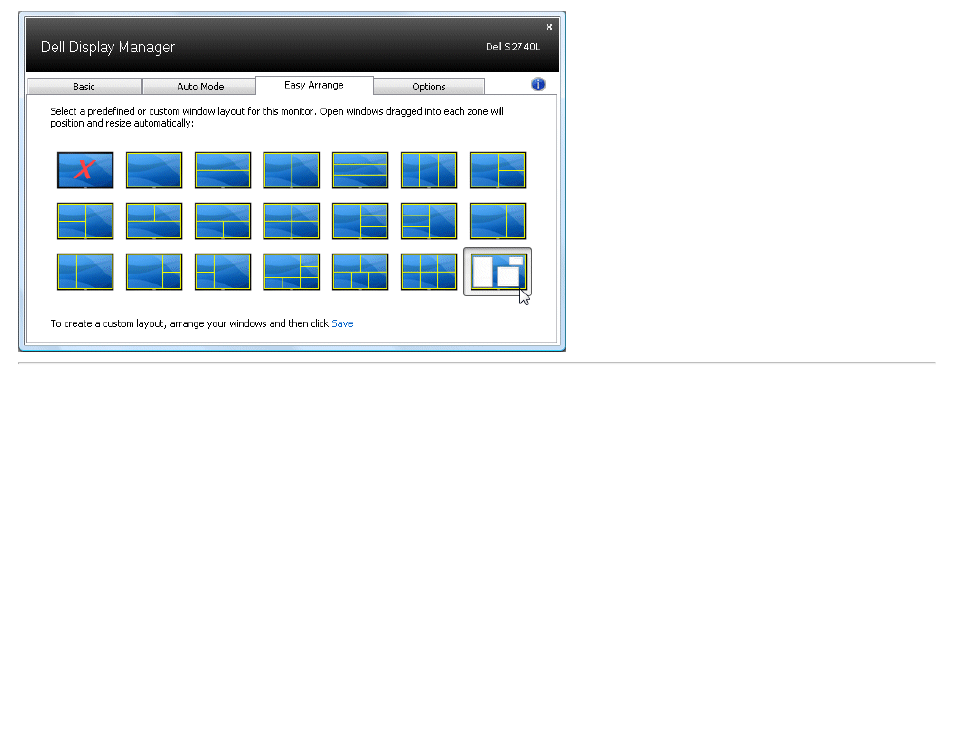The width and height of the screenshot is (954, 737).
Task: Choose layout with three stacked zones on left
Action: pyautogui.click(x=429, y=221)
